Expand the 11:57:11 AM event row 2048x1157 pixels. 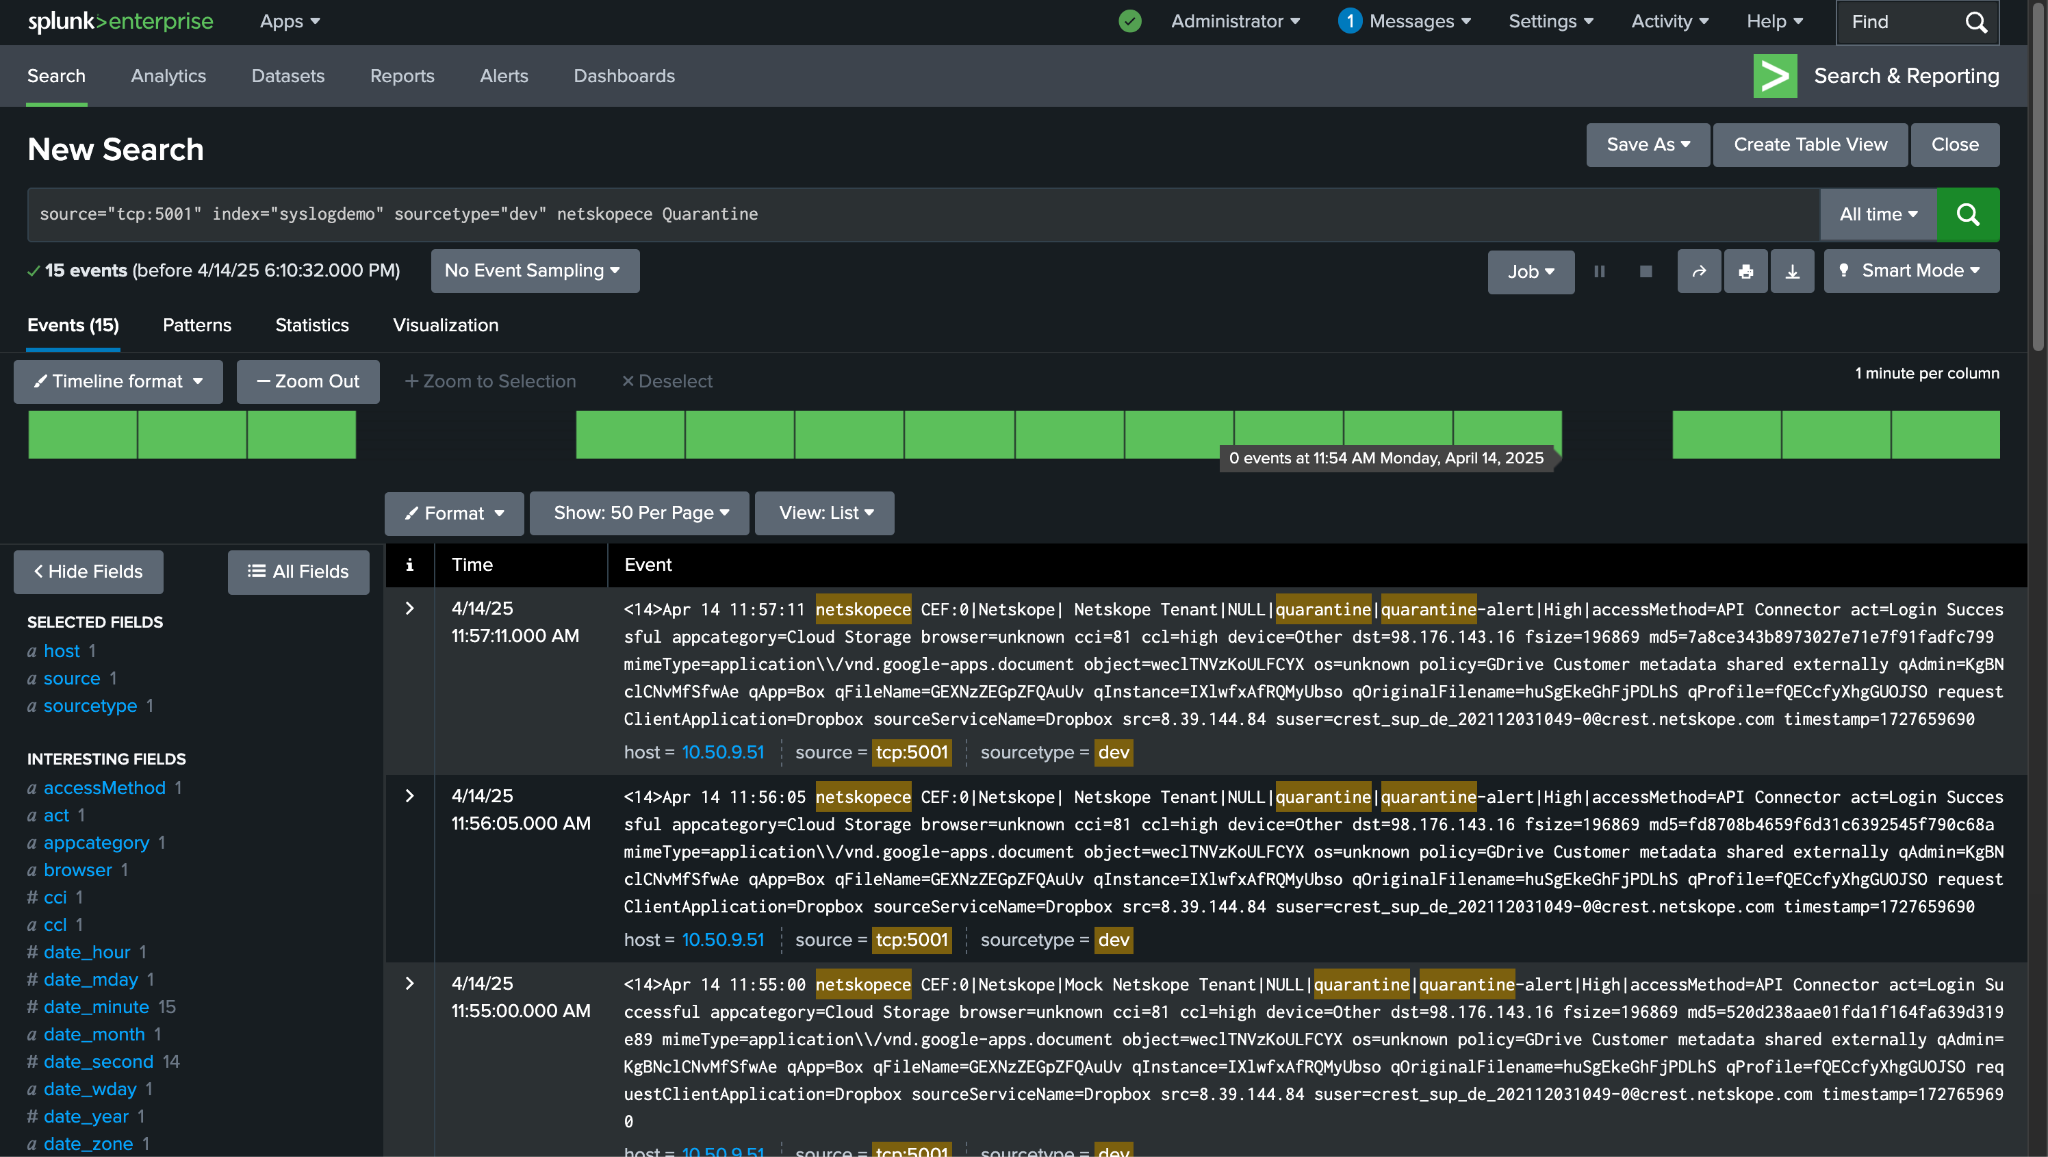coord(409,608)
